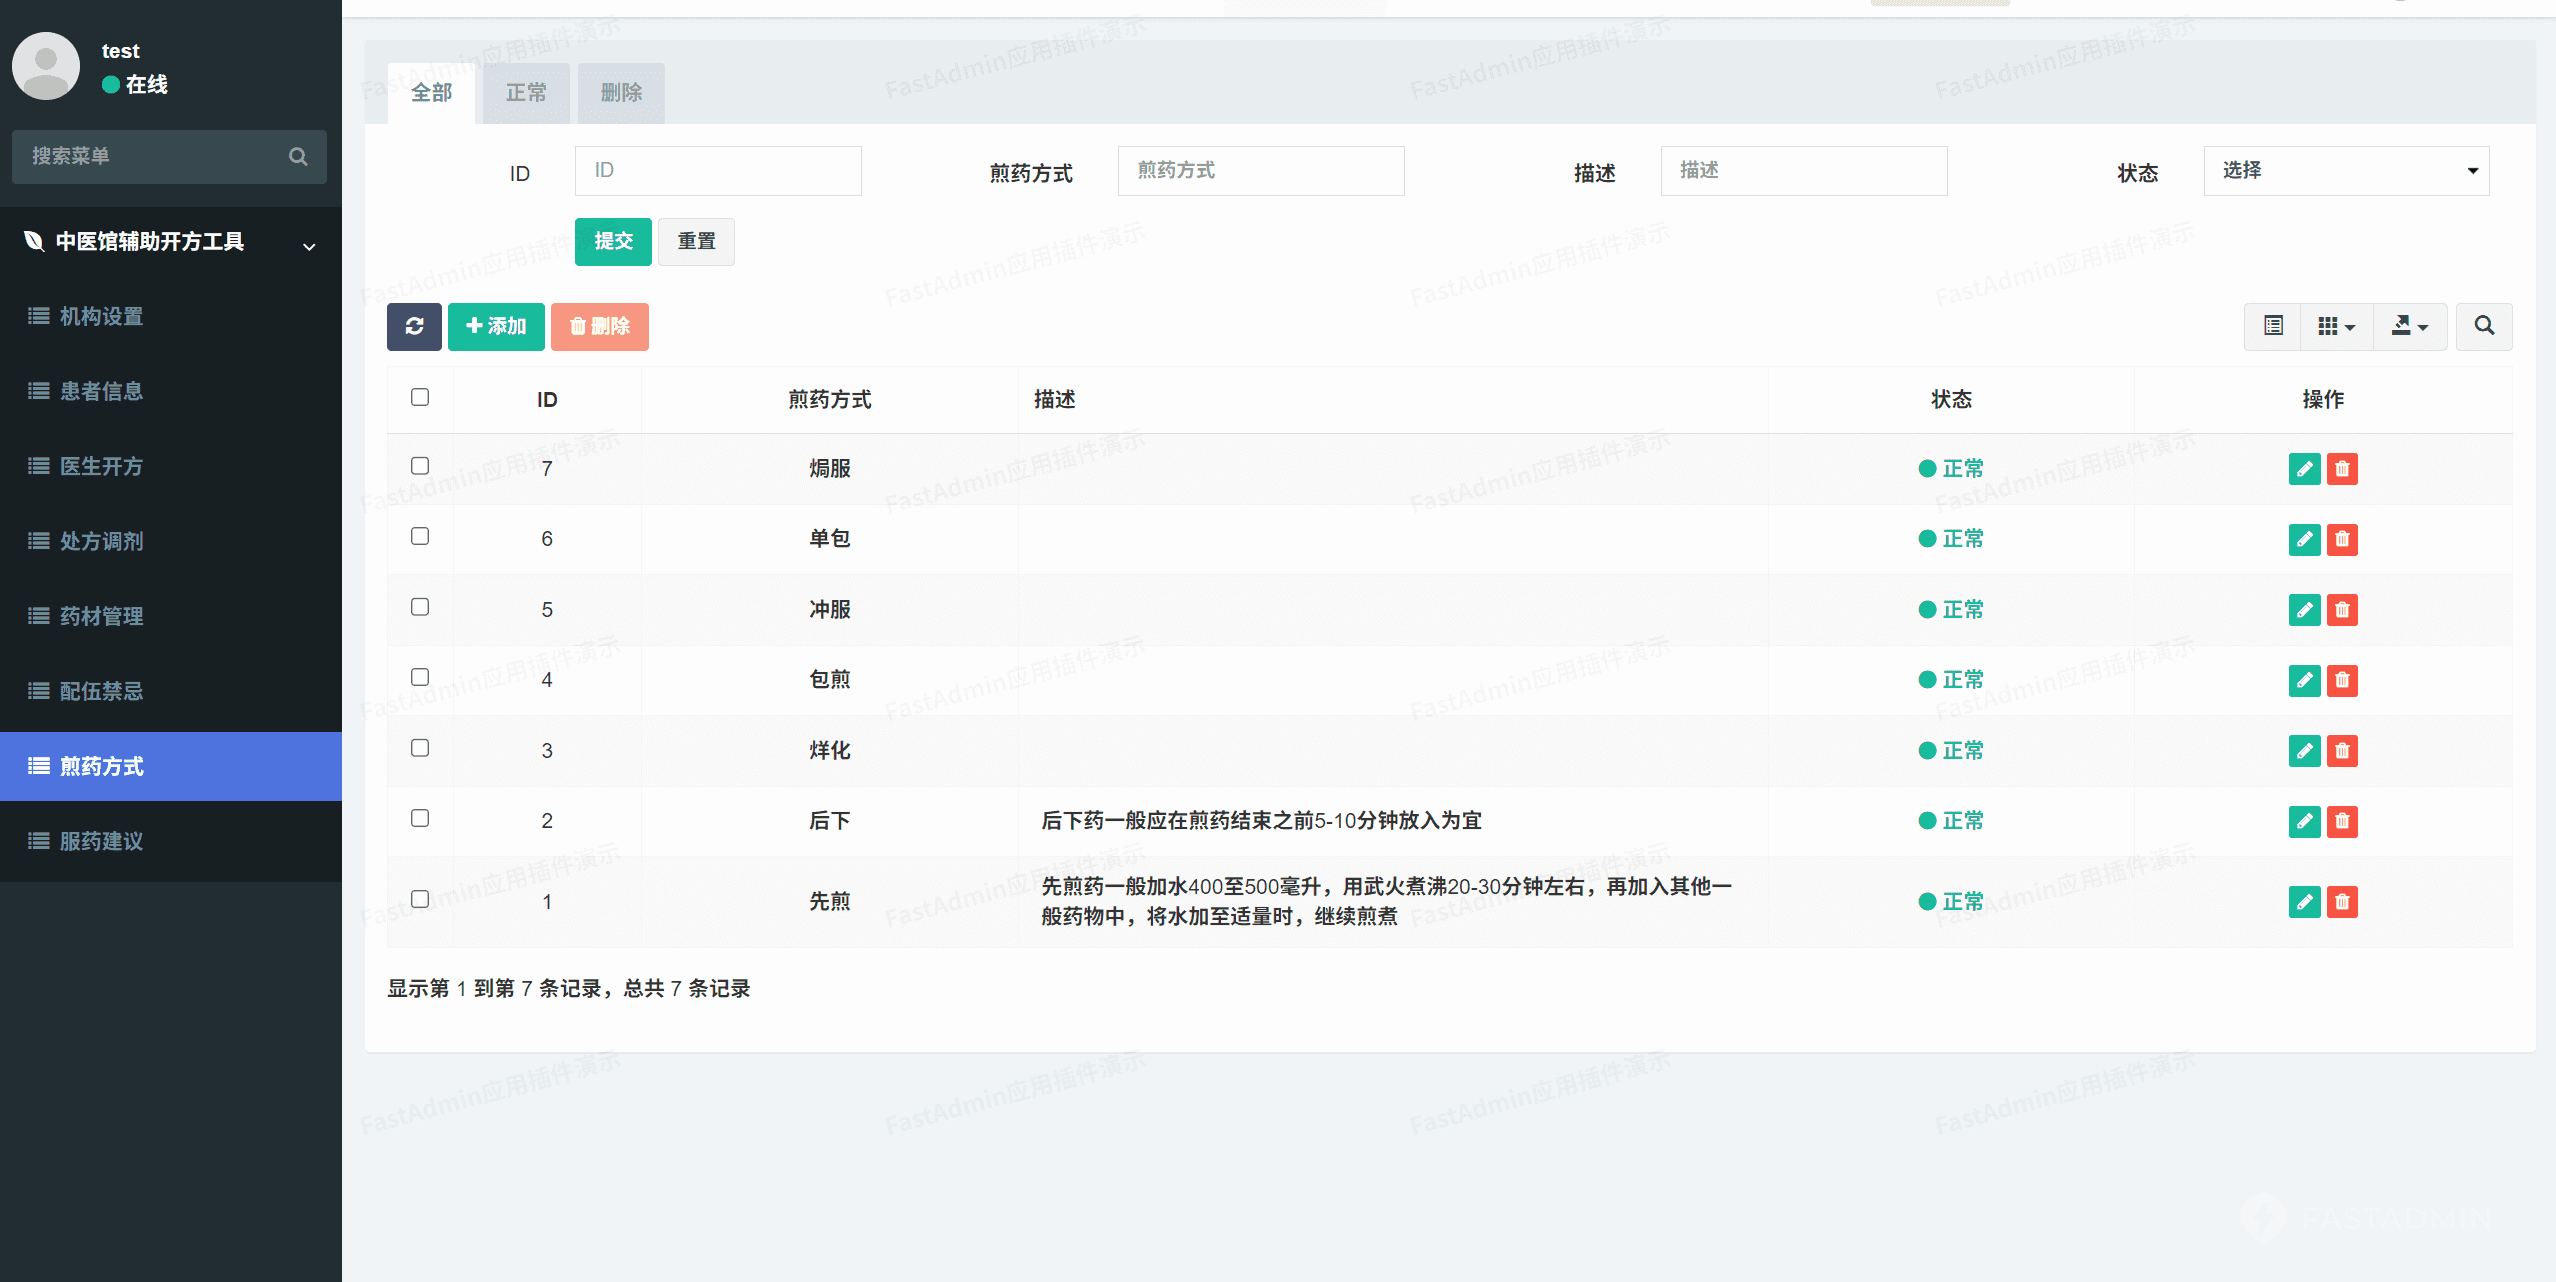Click the green 提交 button
2556x1282 pixels.
click(x=613, y=241)
